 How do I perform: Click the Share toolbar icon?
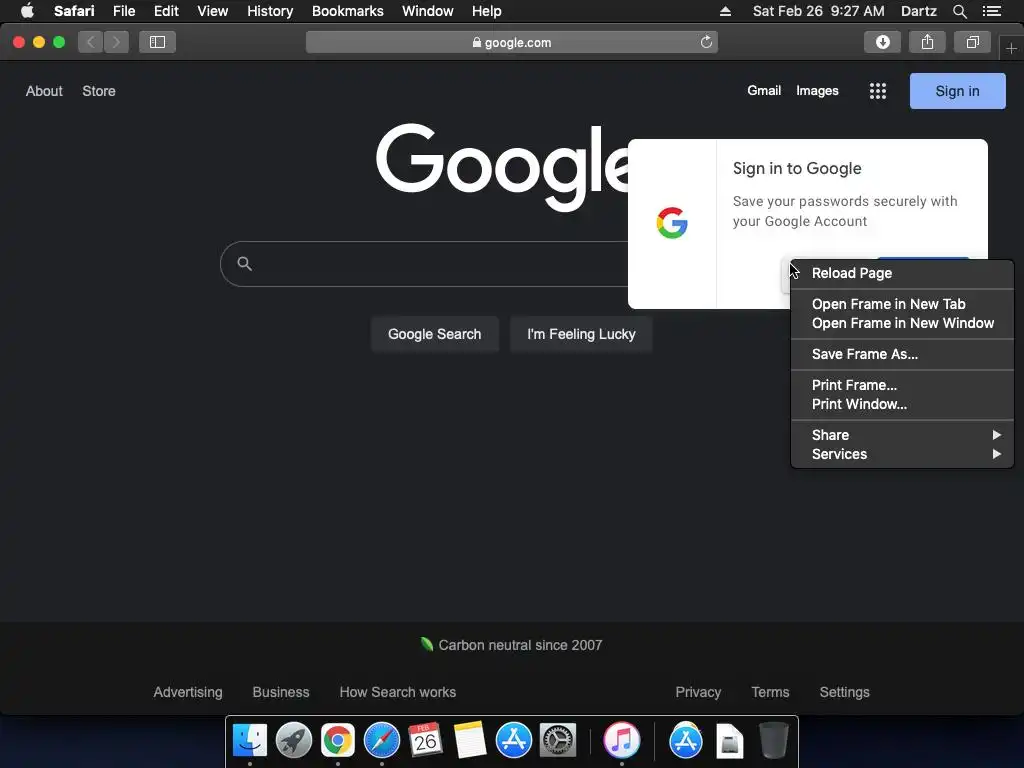tap(927, 42)
